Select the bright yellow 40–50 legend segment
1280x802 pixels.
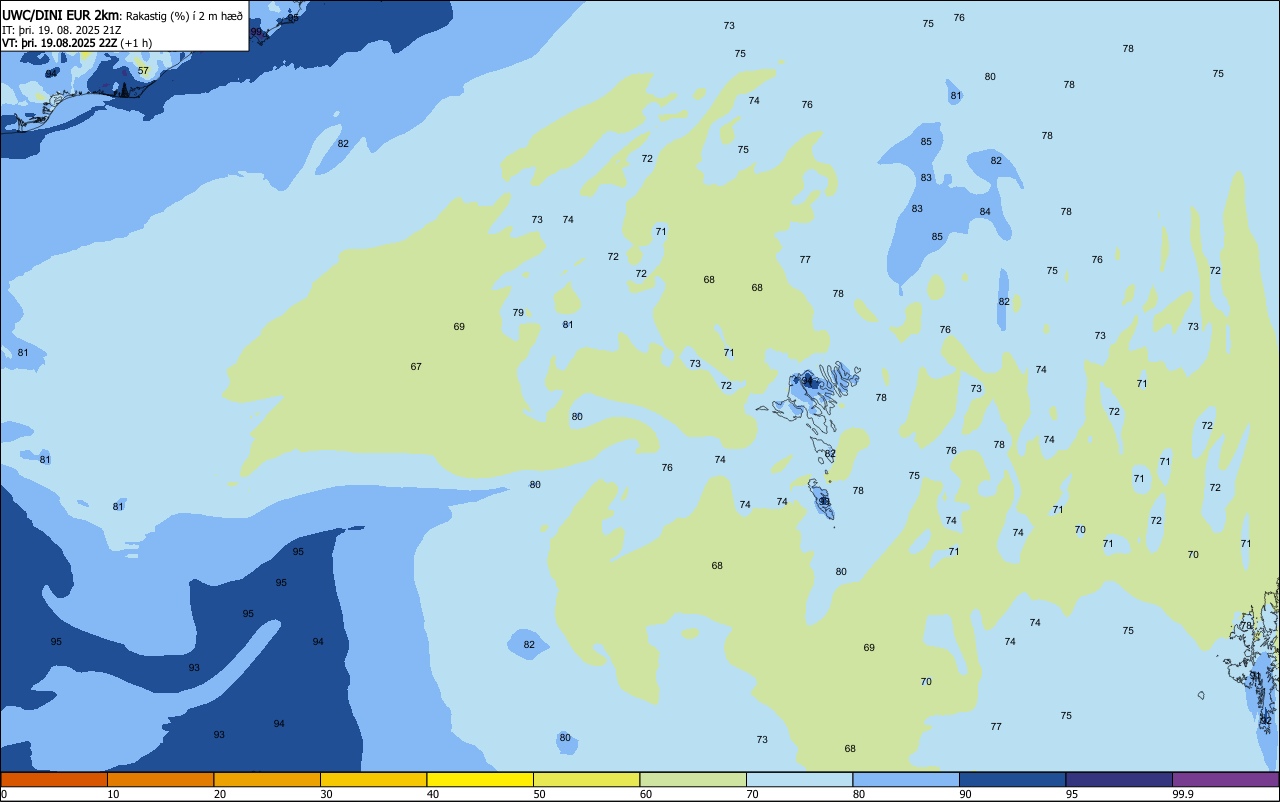[480, 779]
